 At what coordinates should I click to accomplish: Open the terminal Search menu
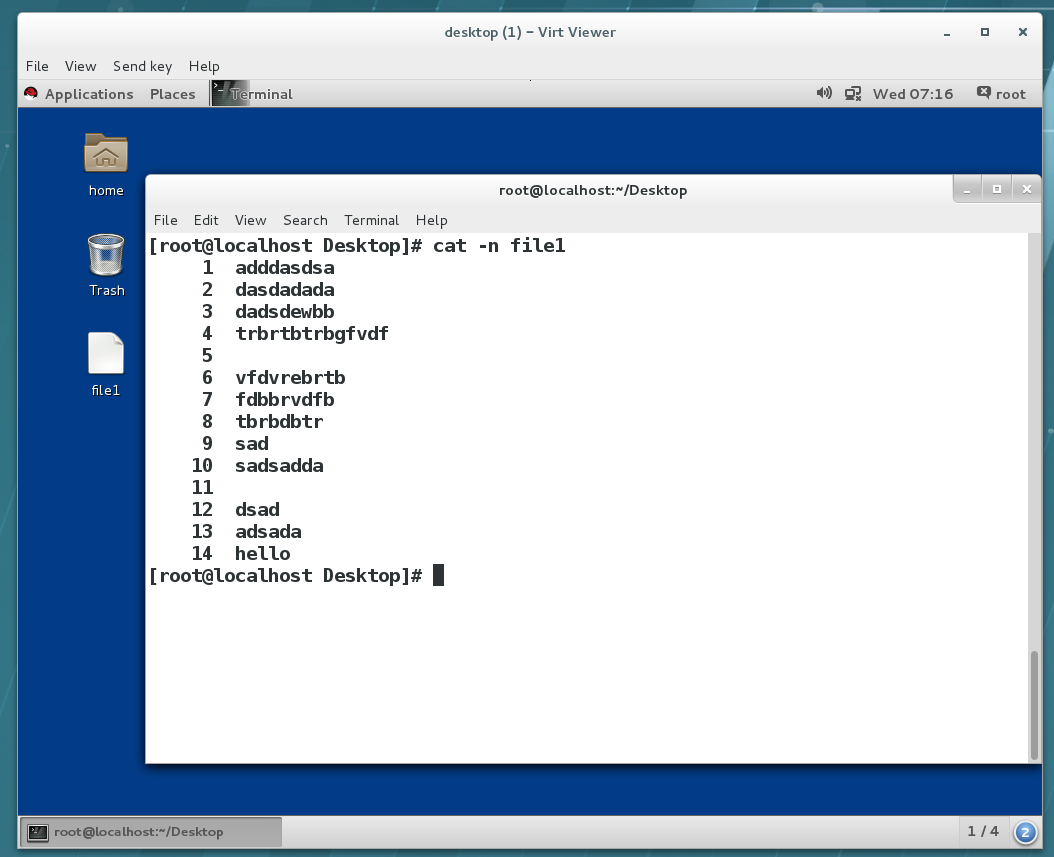305,220
